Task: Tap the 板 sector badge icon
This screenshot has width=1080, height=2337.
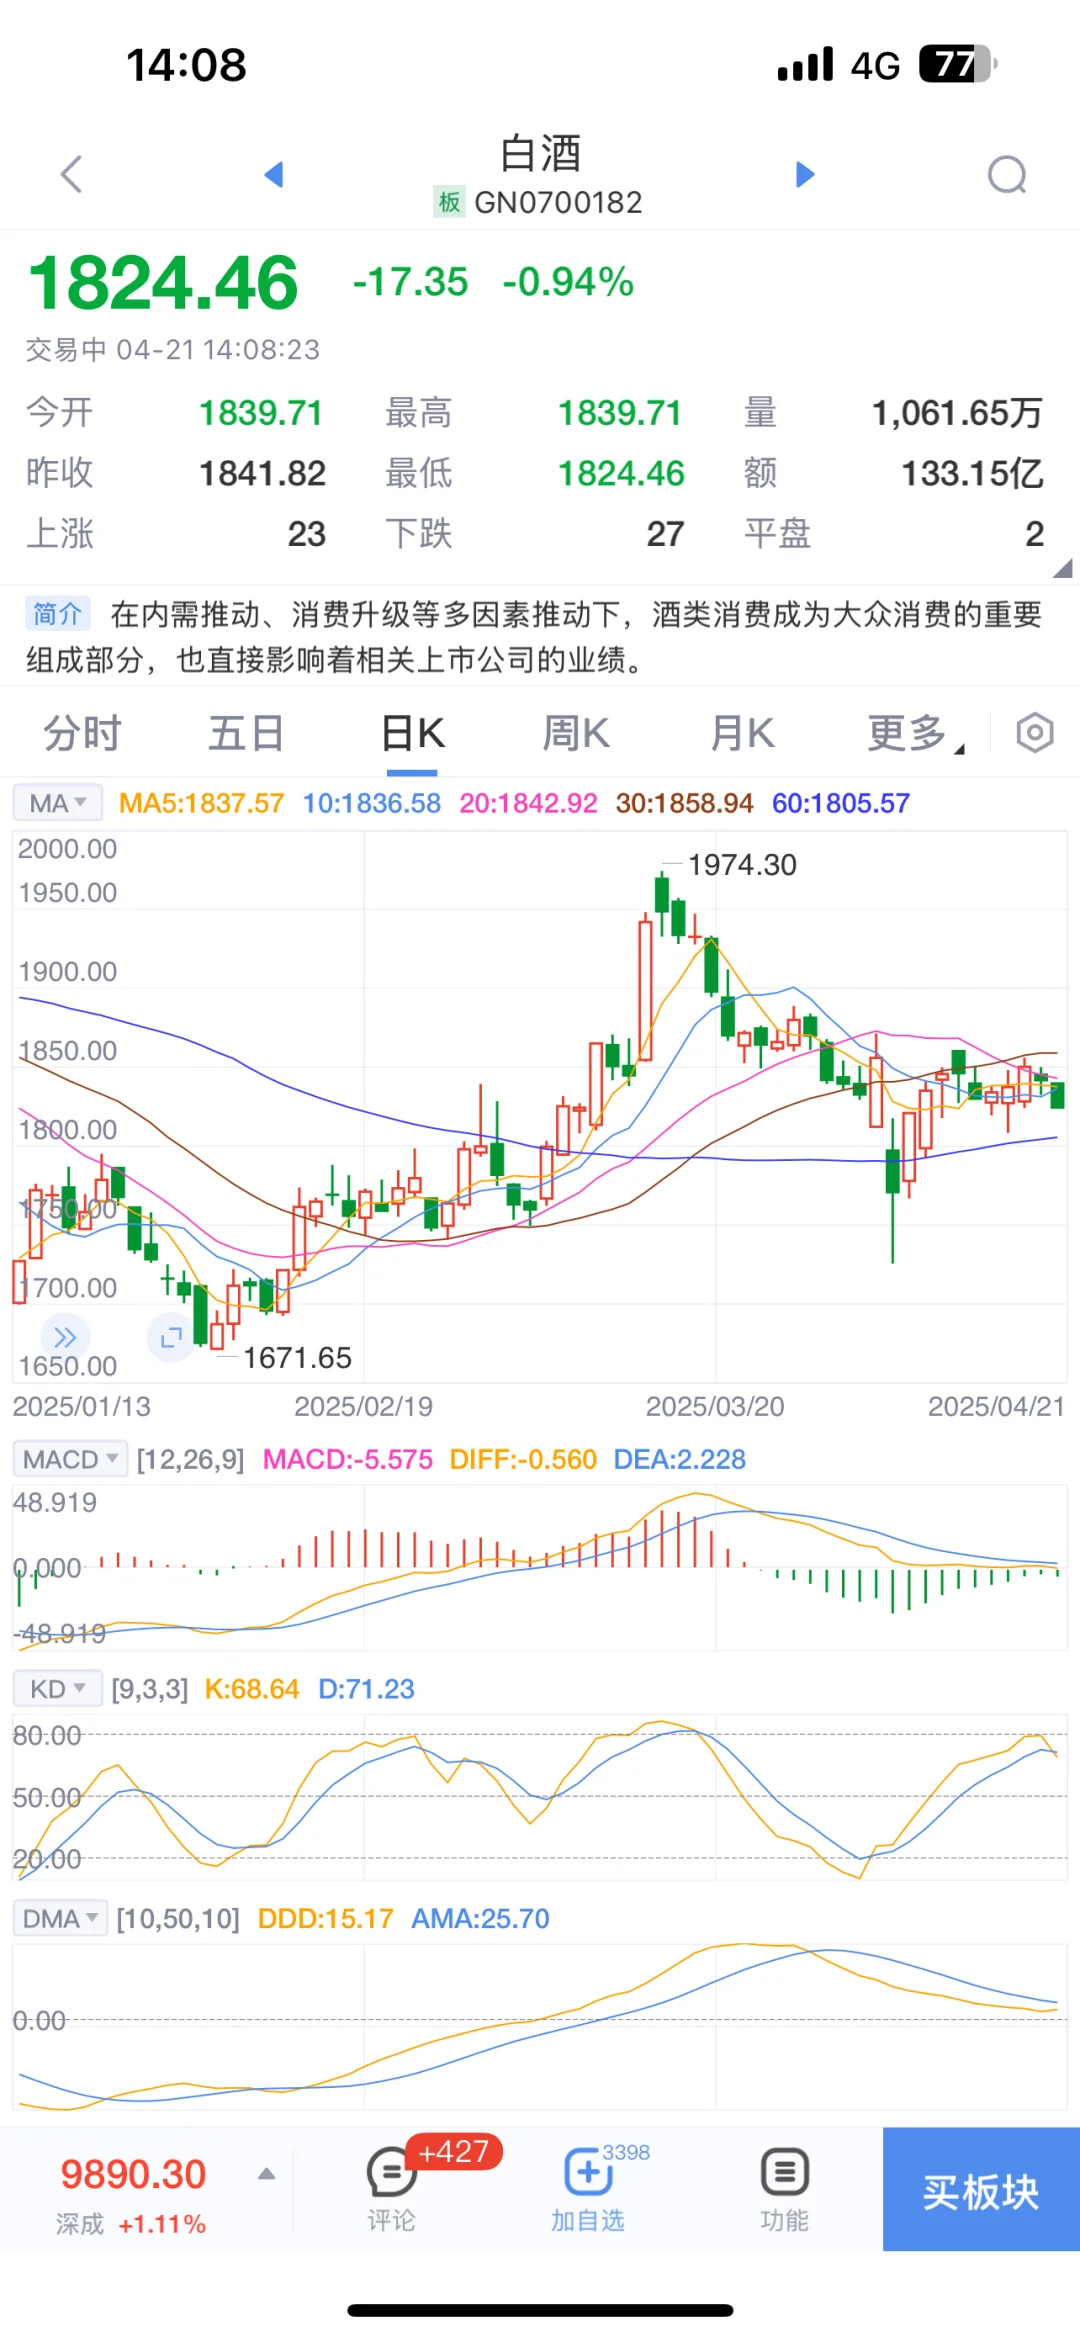Action: point(449,202)
